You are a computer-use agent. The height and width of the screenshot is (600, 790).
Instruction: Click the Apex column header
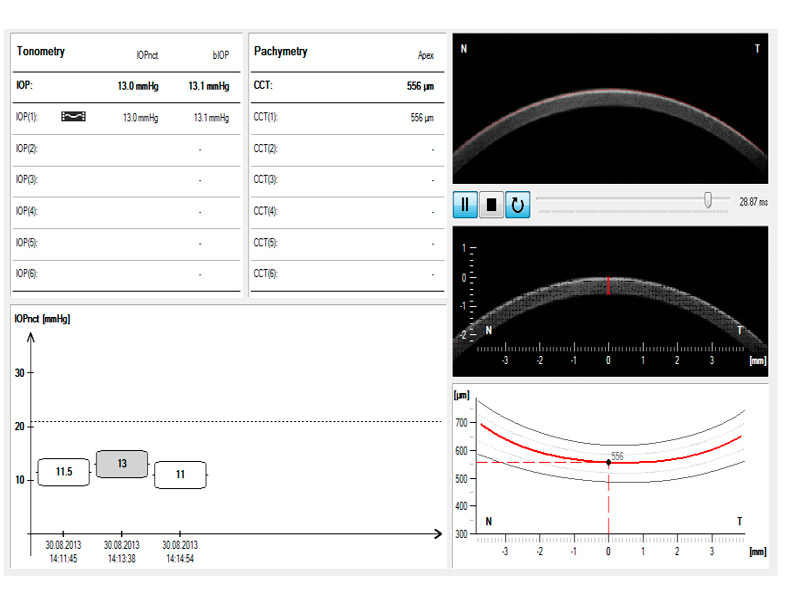click(x=426, y=57)
